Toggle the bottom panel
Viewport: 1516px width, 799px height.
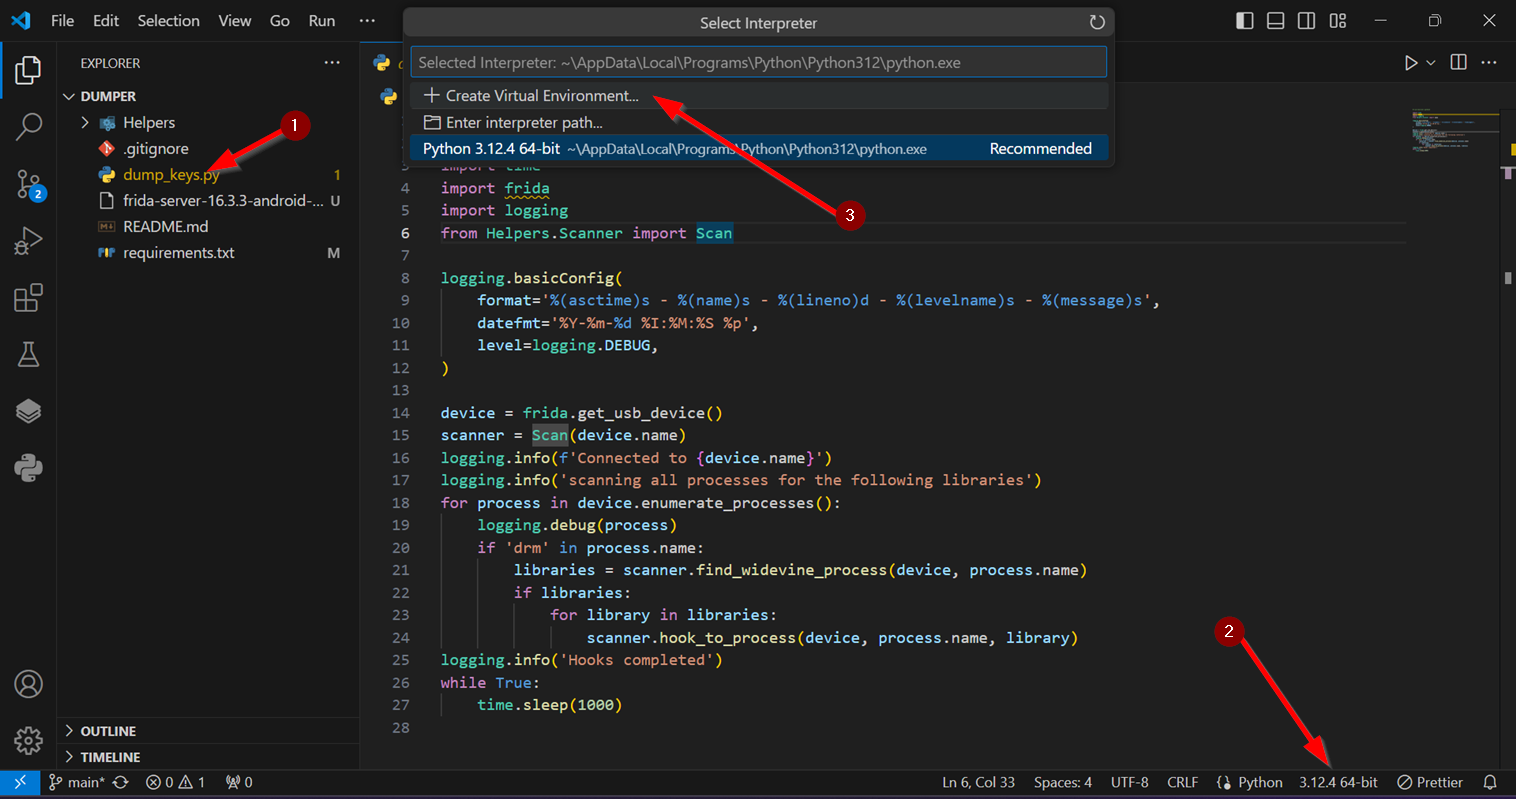(1275, 19)
